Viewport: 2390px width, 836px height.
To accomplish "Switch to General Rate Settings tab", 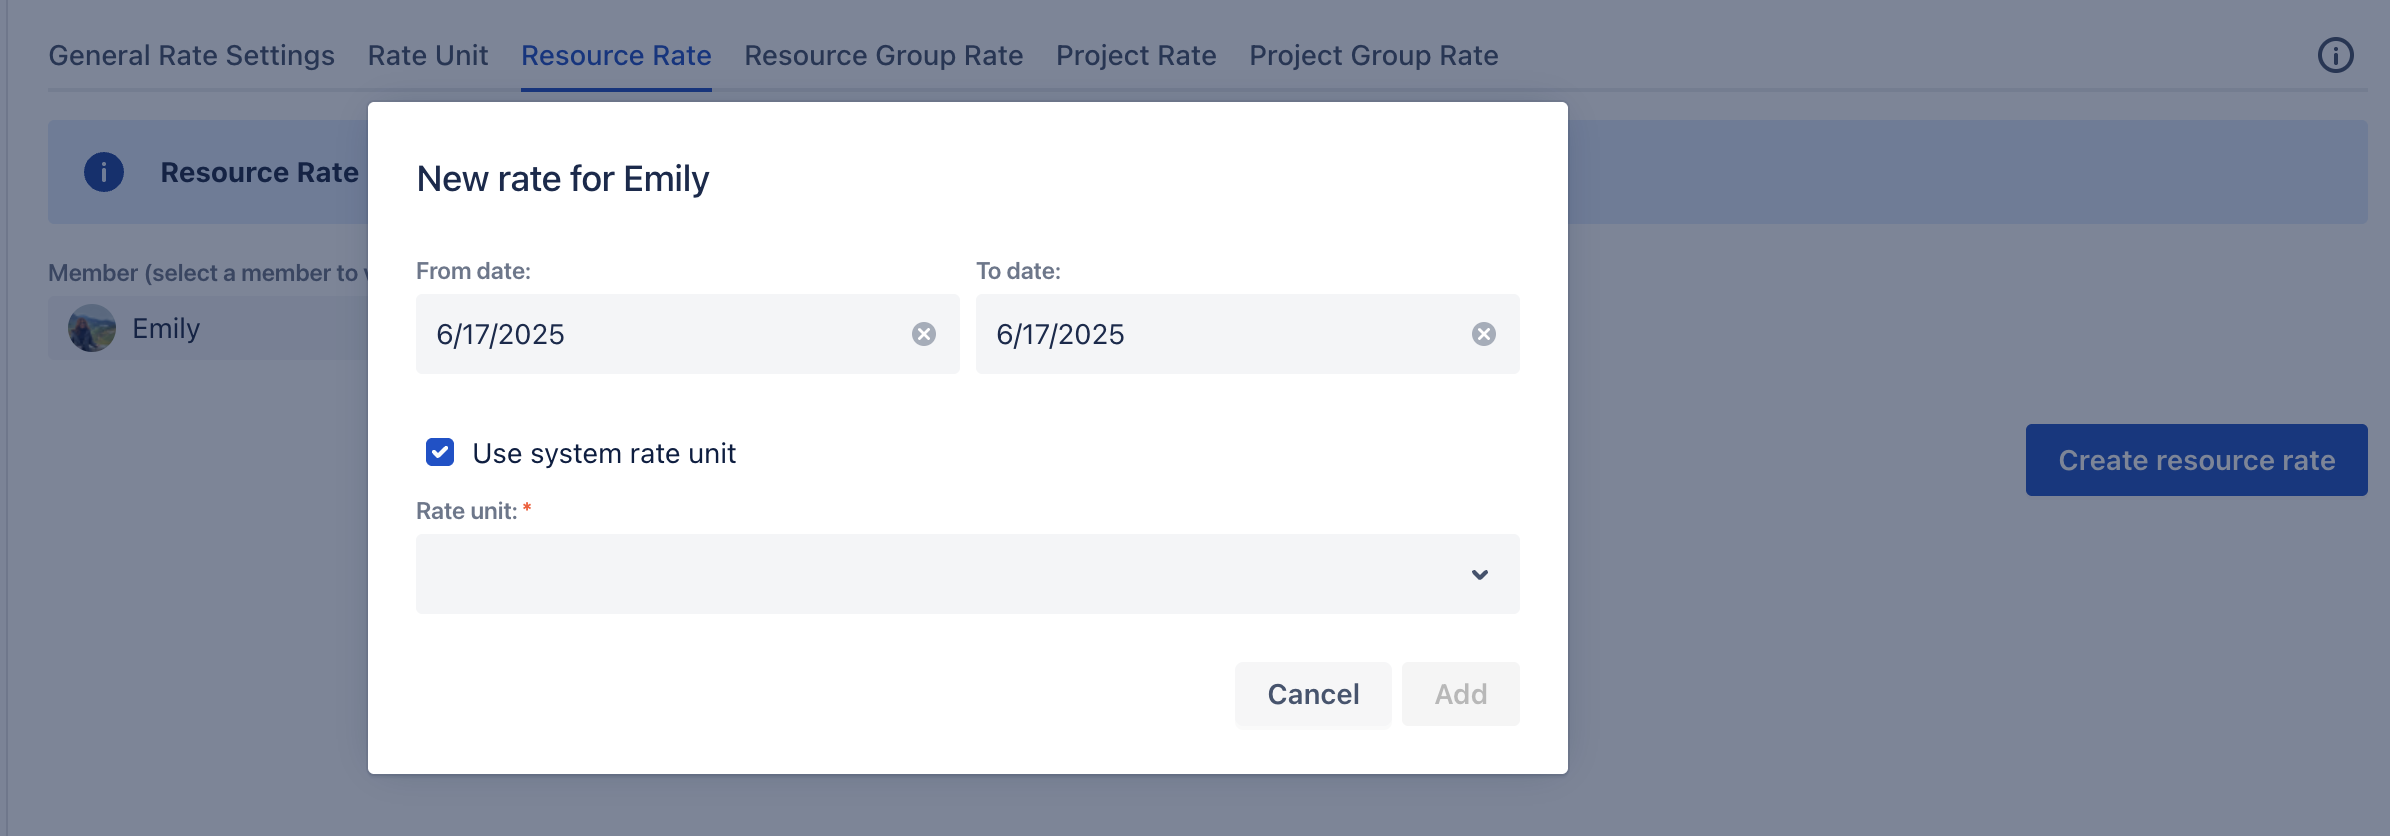I will 191,55.
